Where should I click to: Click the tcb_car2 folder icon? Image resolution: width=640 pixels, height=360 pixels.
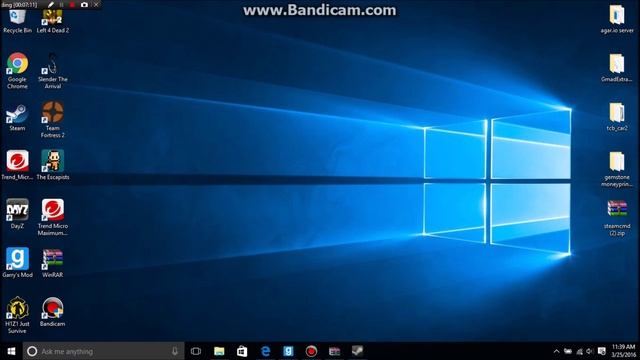click(x=617, y=117)
